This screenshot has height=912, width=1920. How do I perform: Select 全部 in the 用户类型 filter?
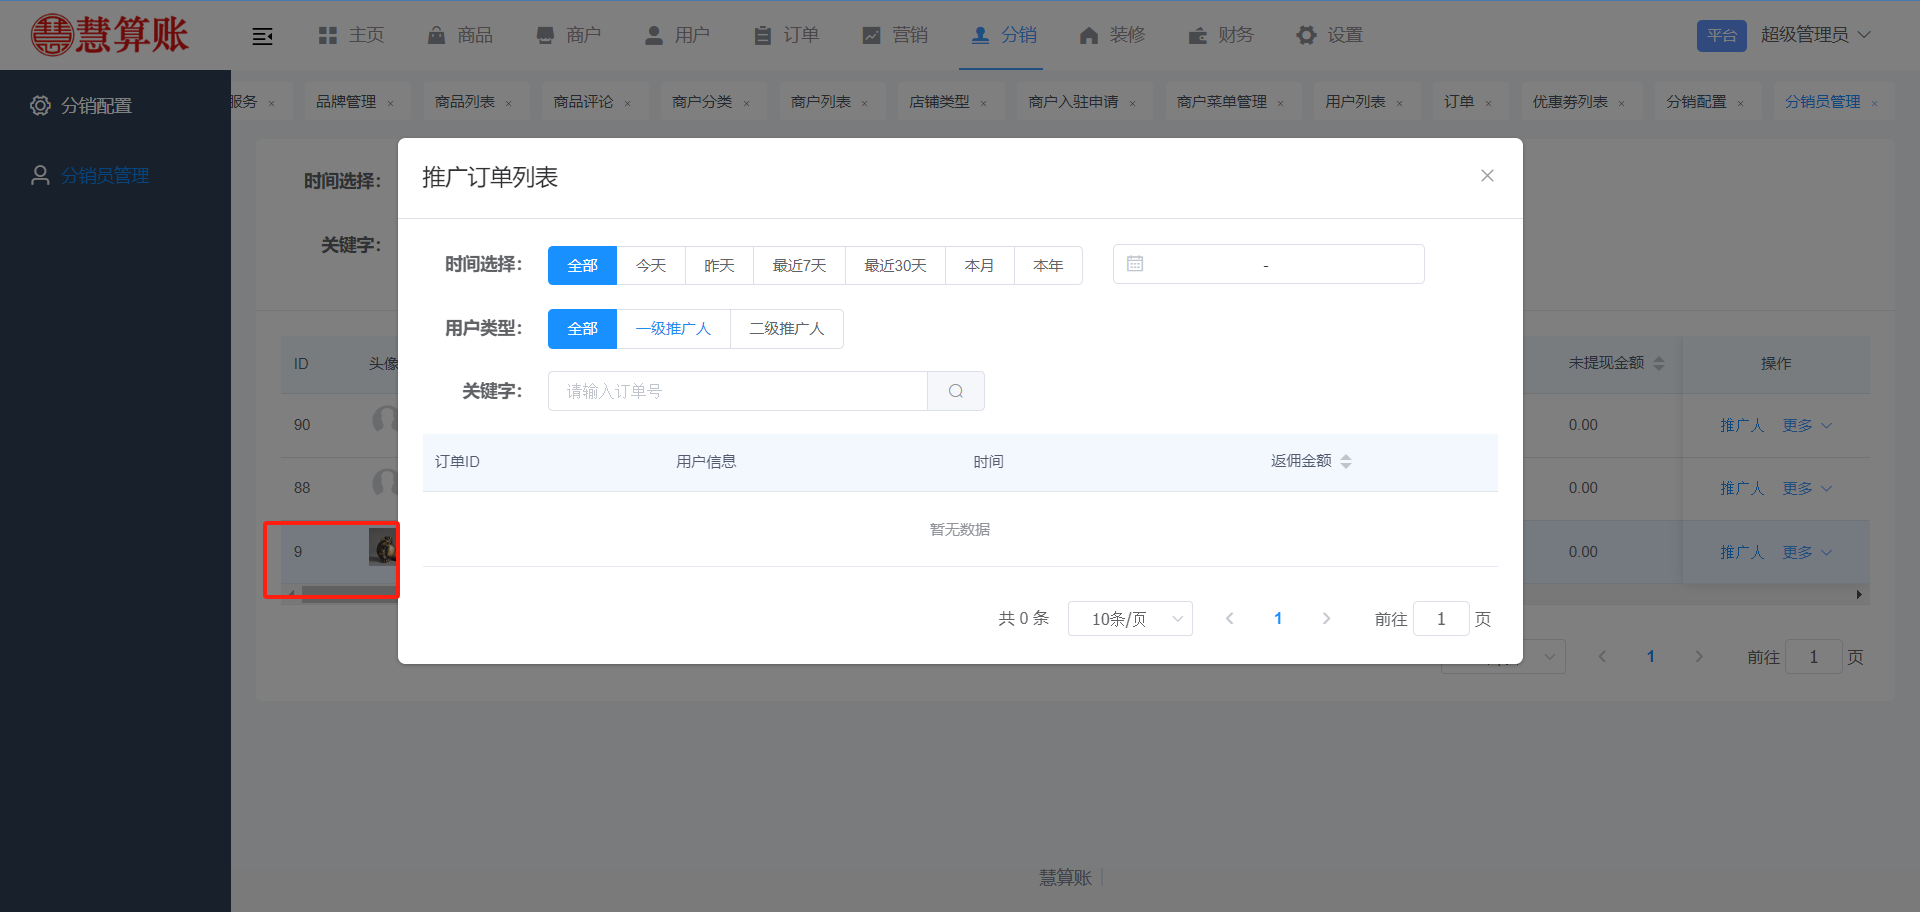tap(582, 329)
